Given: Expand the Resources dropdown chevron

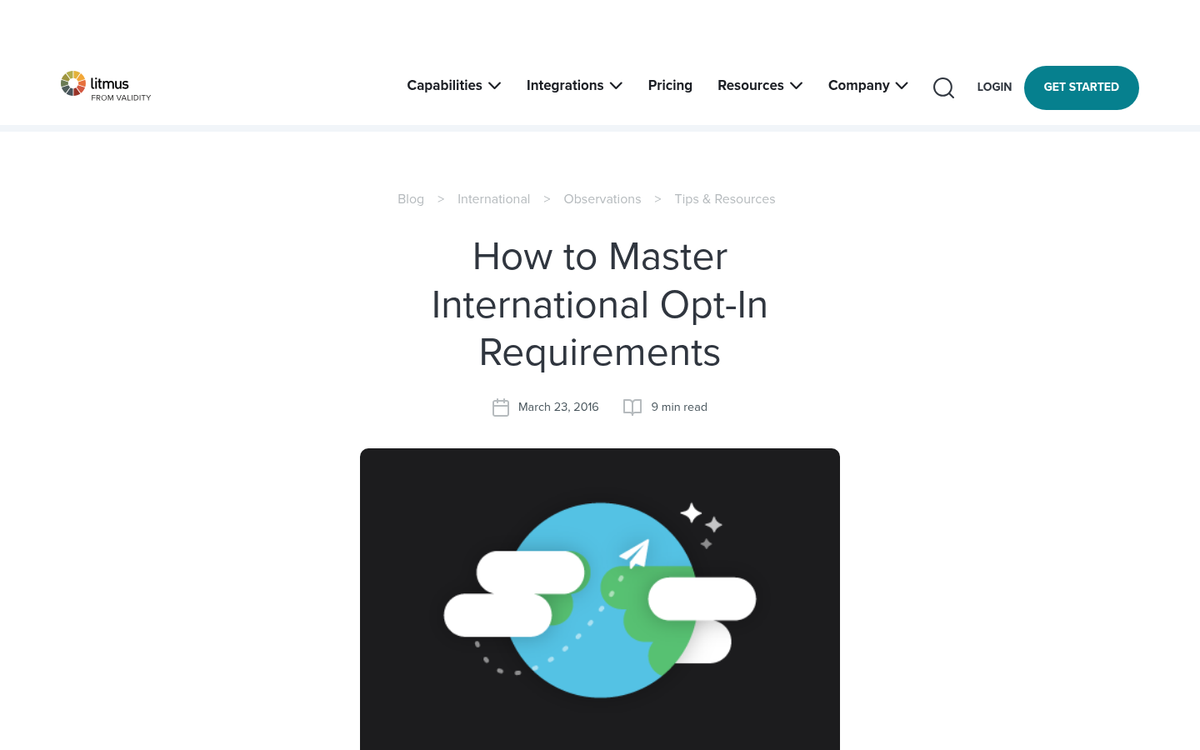Looking at the screenshot, I should click(x=796, y=86).
